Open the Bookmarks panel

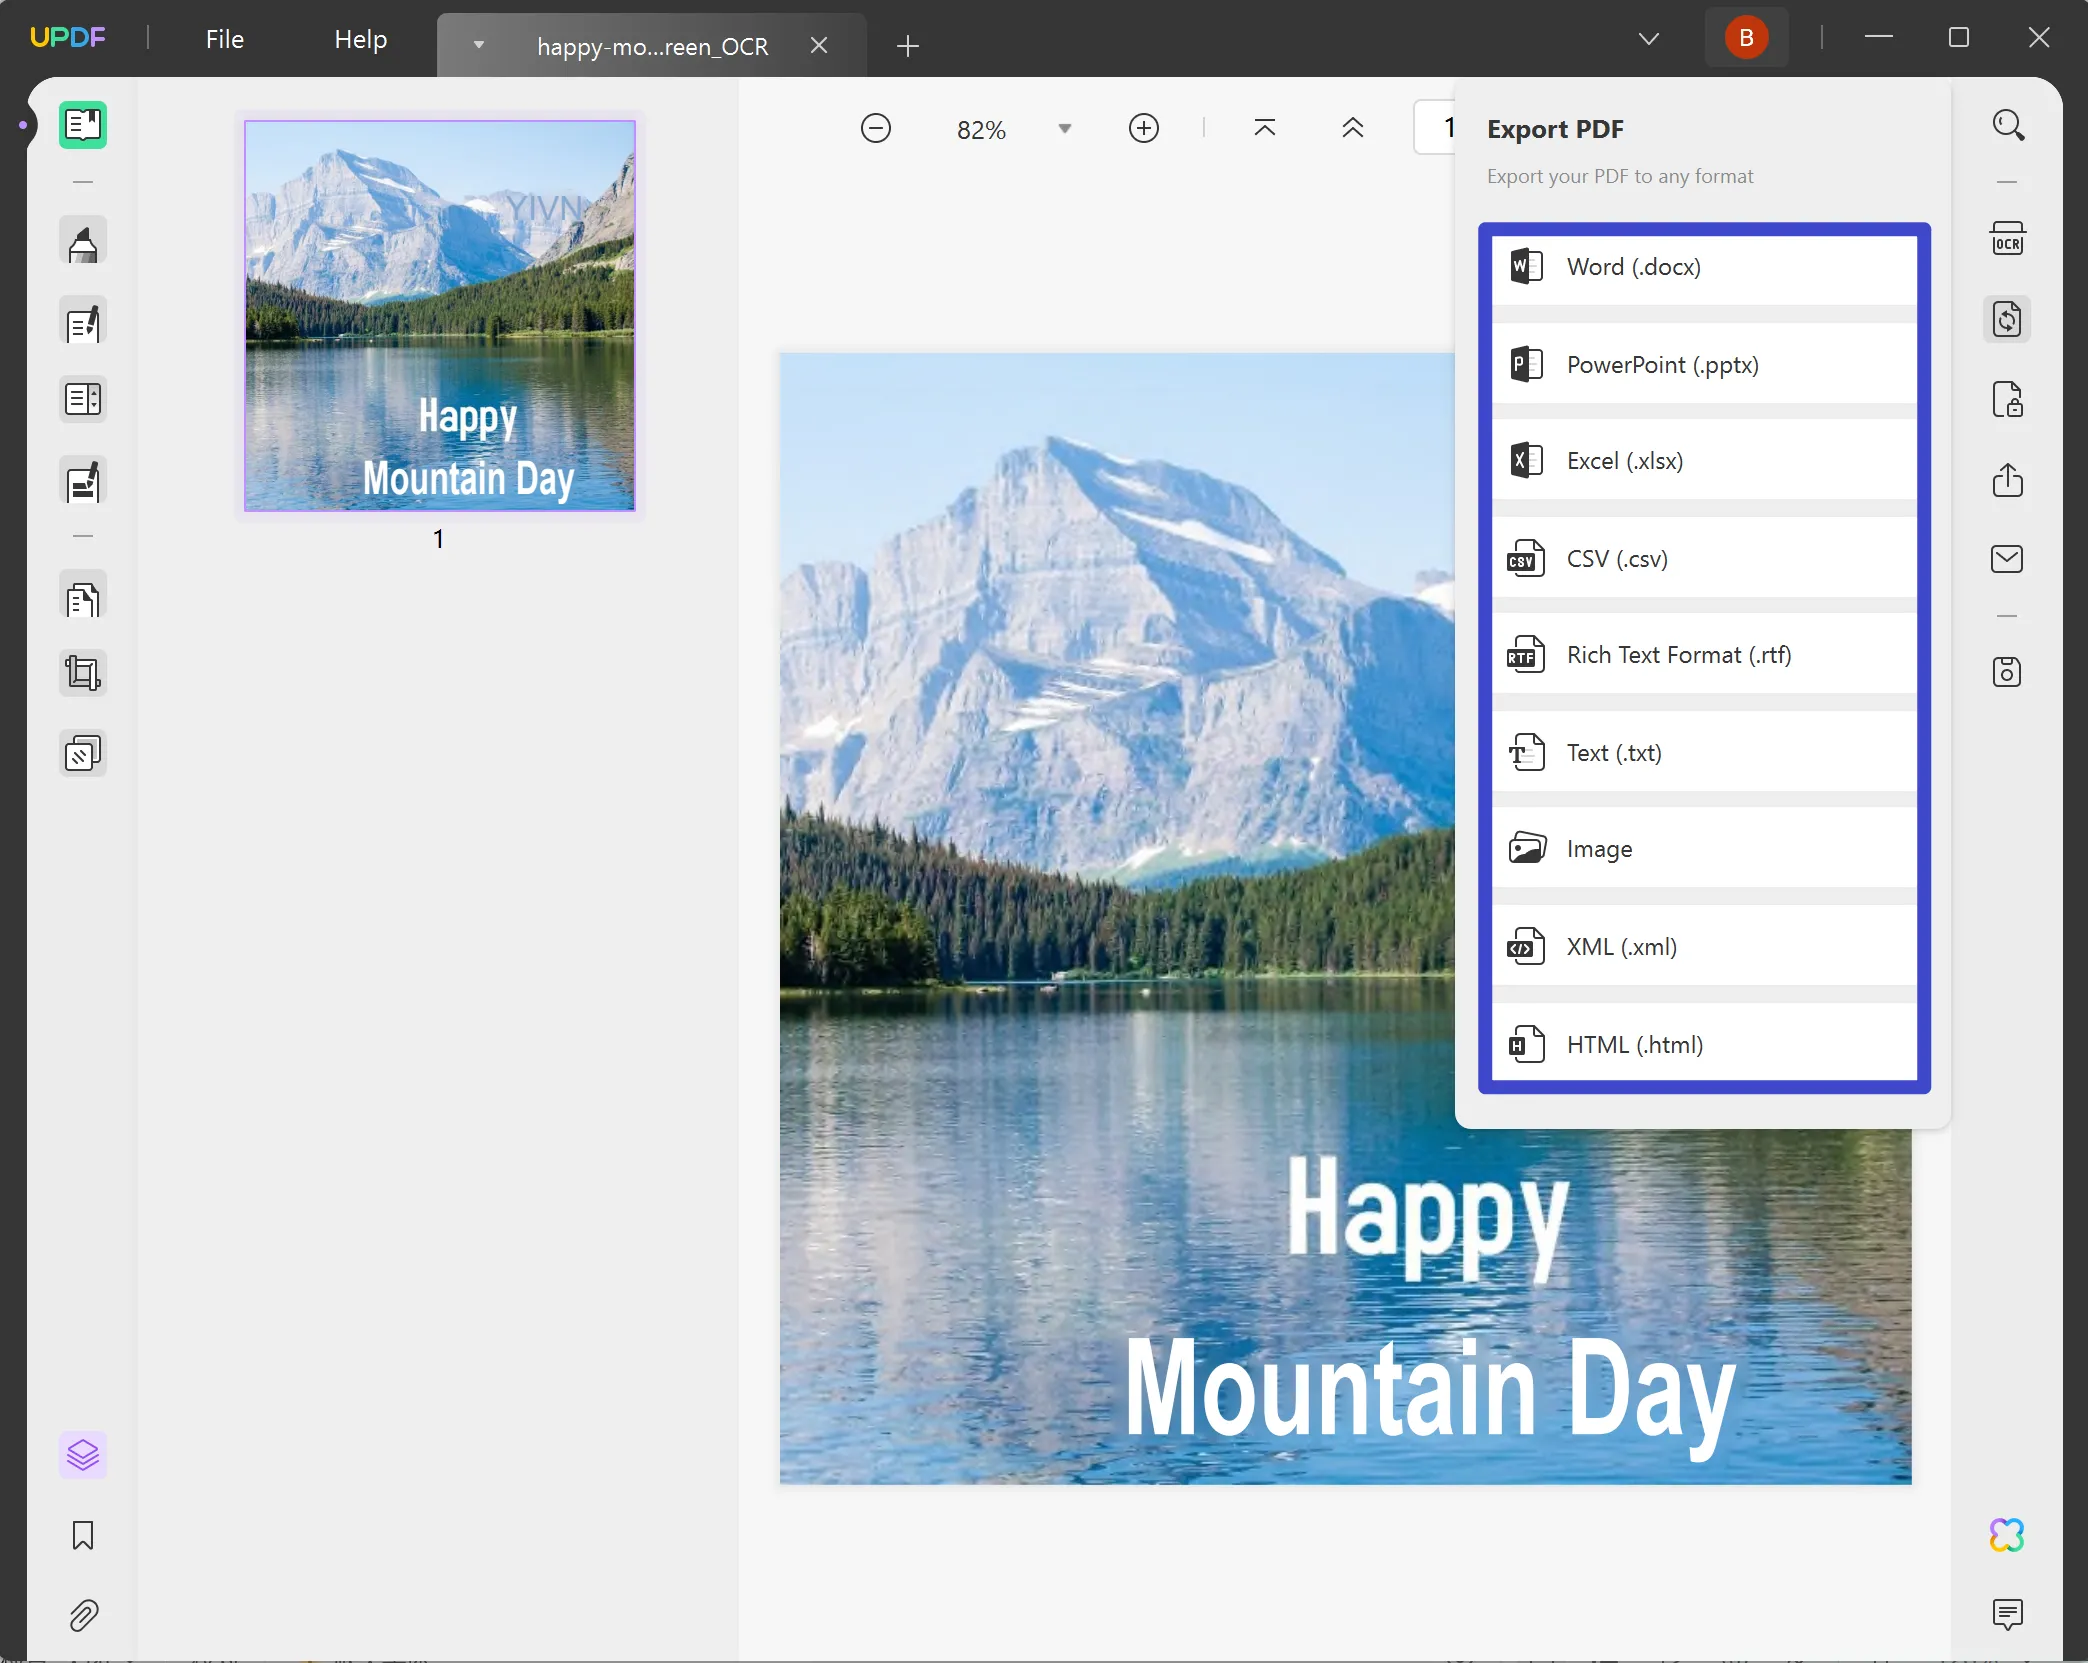click(x=83, y=1535)
